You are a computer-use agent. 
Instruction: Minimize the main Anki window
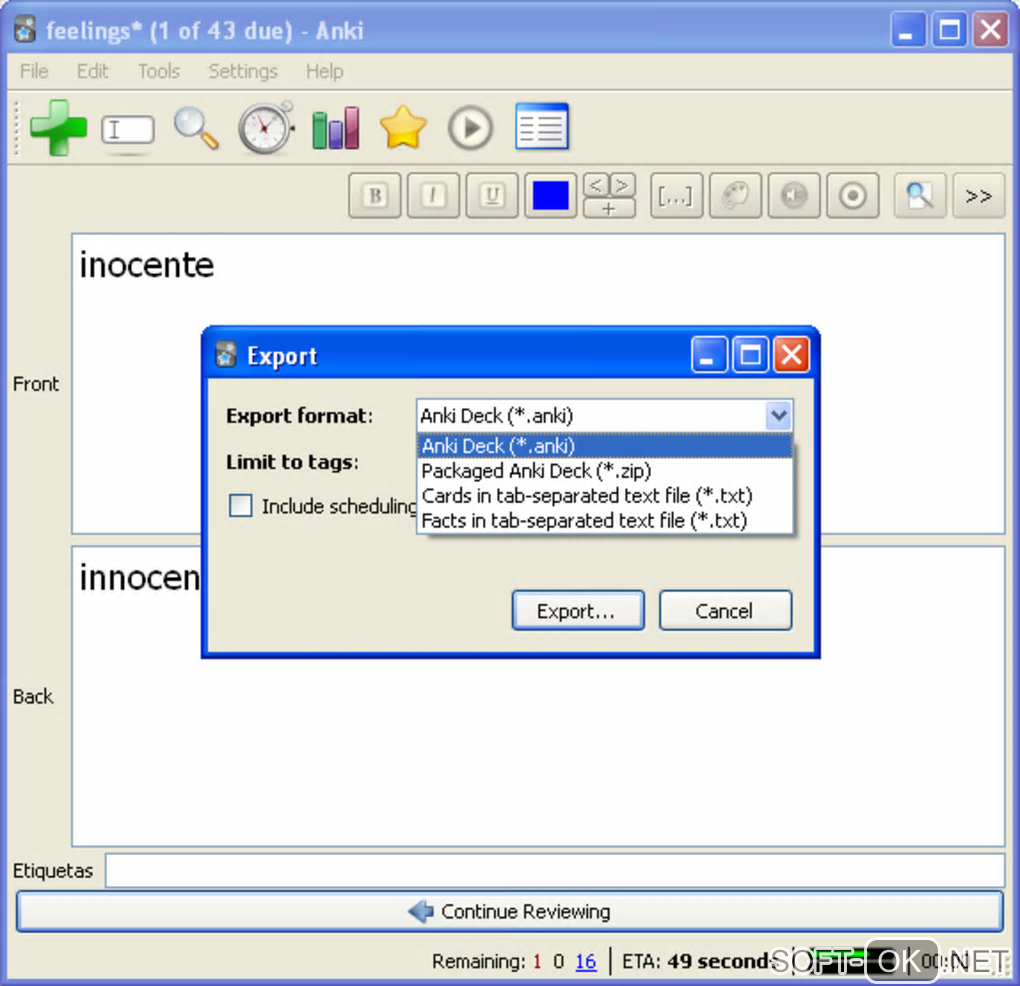click(907, 30)
